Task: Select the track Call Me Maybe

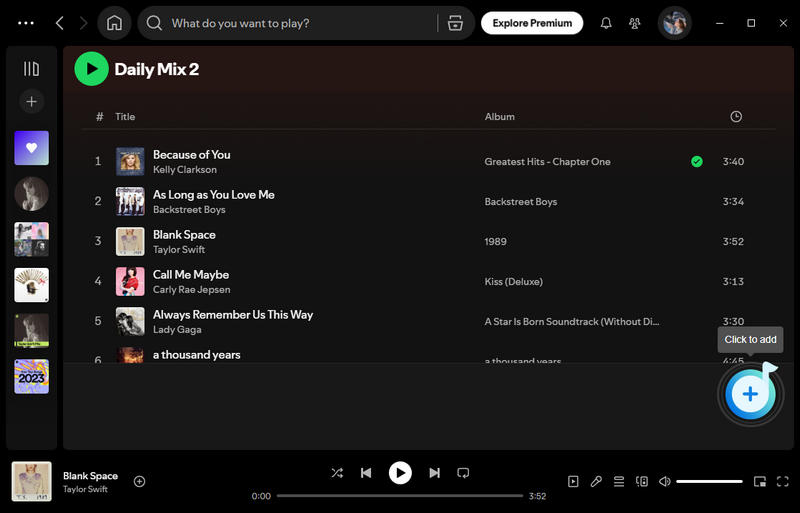Action: (191, 275)
